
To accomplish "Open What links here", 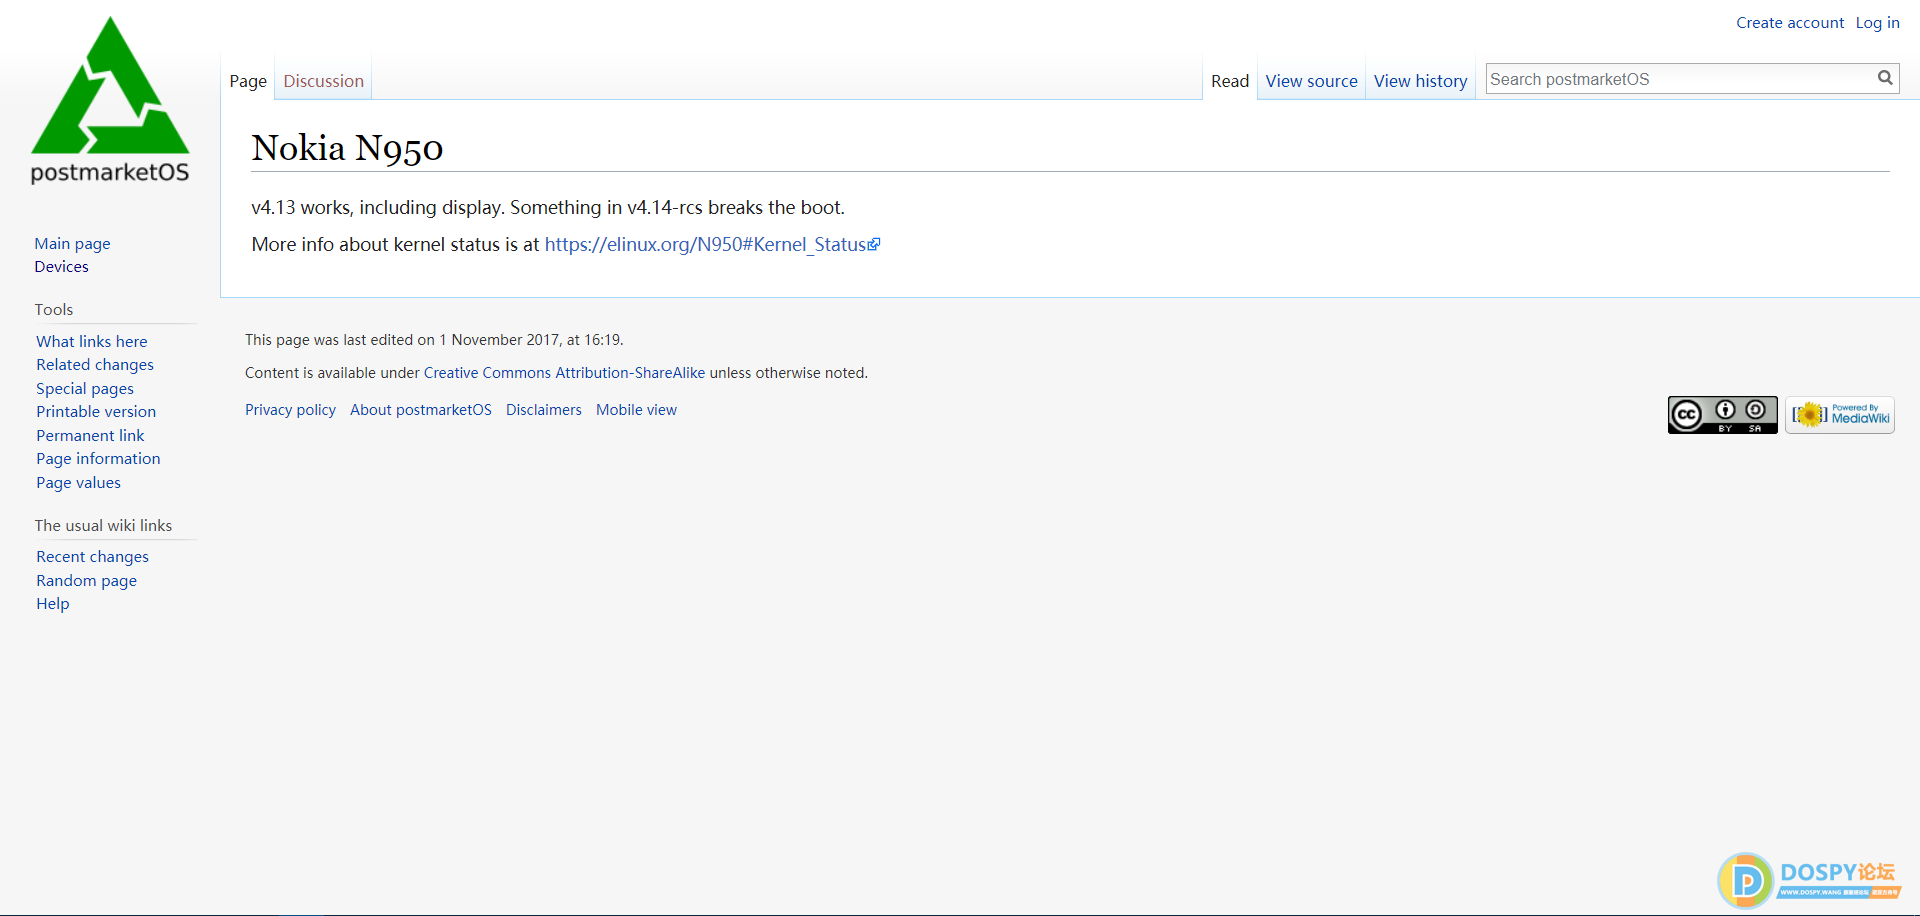I will click(x=92, y=341).
